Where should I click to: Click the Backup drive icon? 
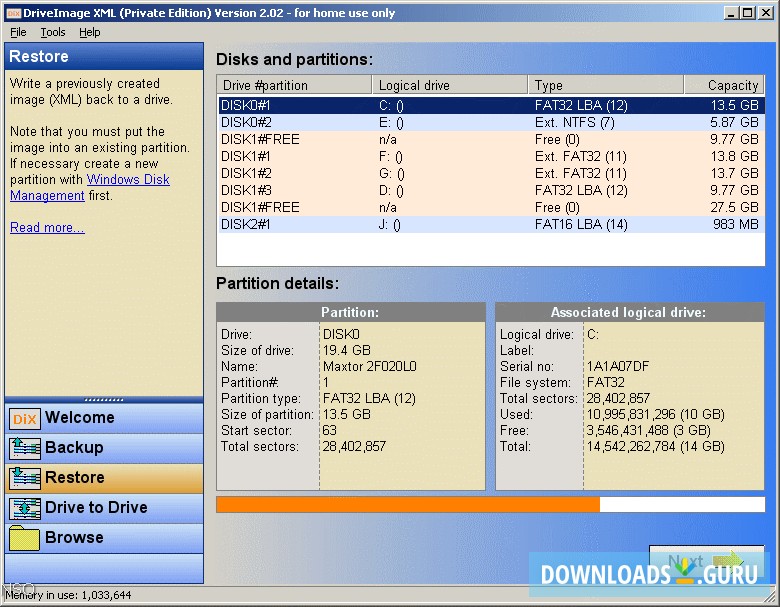point(24,449)
